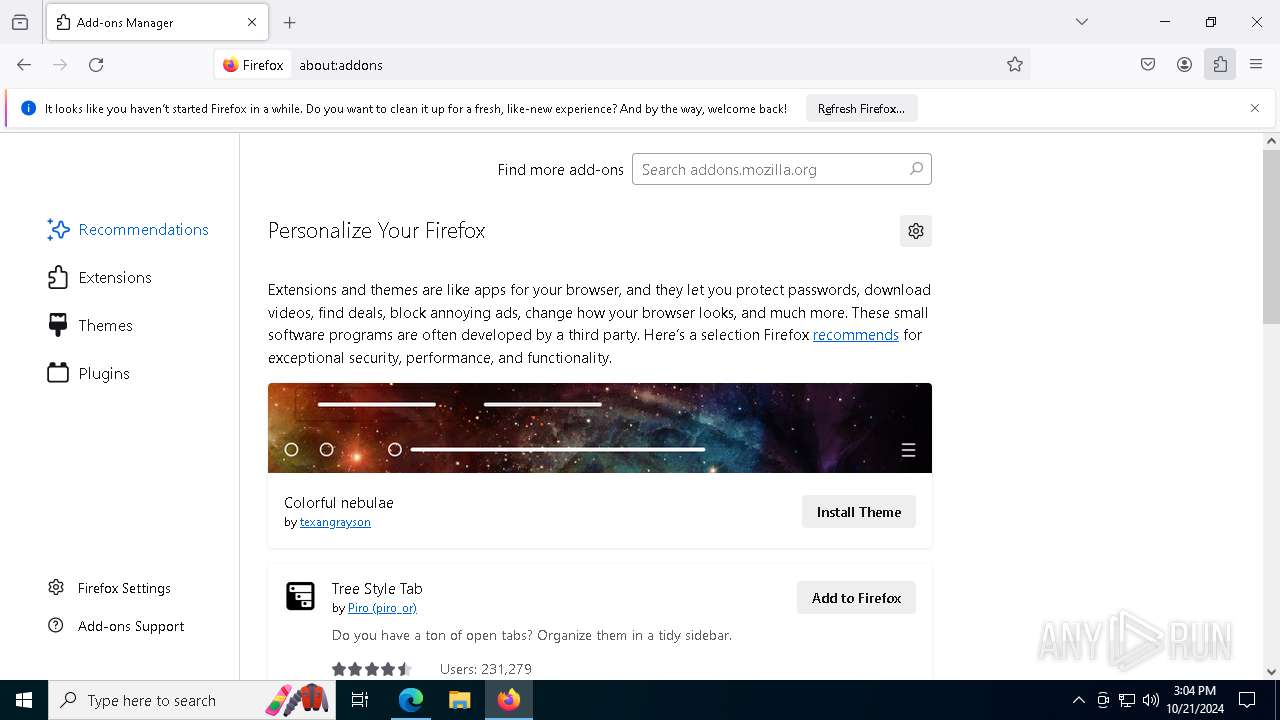The image size is (1280, 720).
Task: Open Save to Pocket icon
Action: pyautogui.click(x=1148, y=65)
